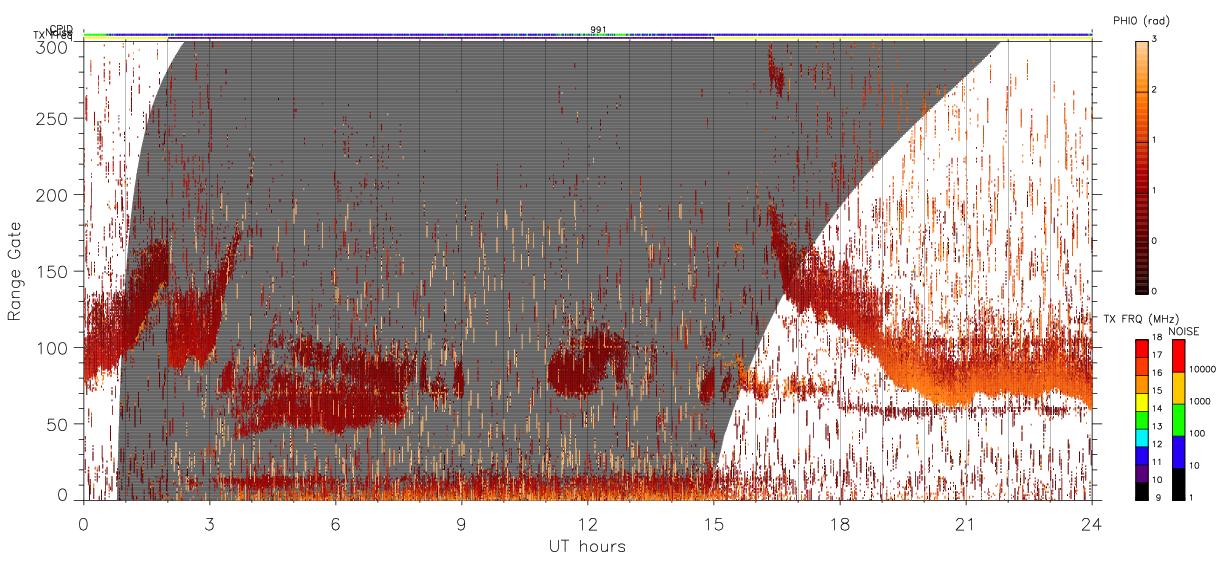Click the blue 11–12 MHz TX FRQ swatch
1228x567 pixels.
coord(1141,455)
